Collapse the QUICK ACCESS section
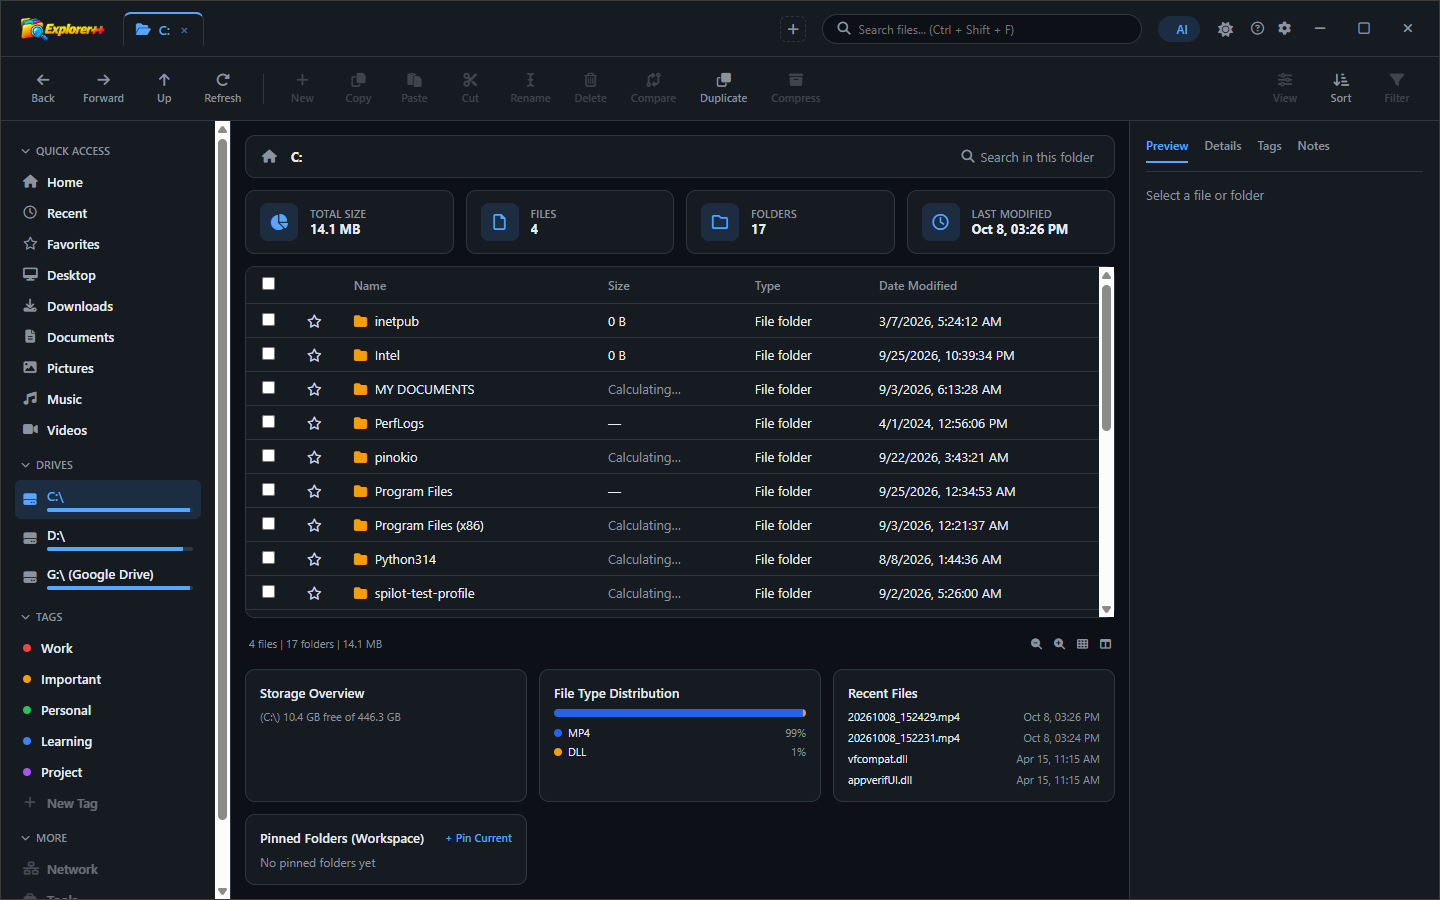Screen dimensions: 1440x900 (x=65, y=151)
